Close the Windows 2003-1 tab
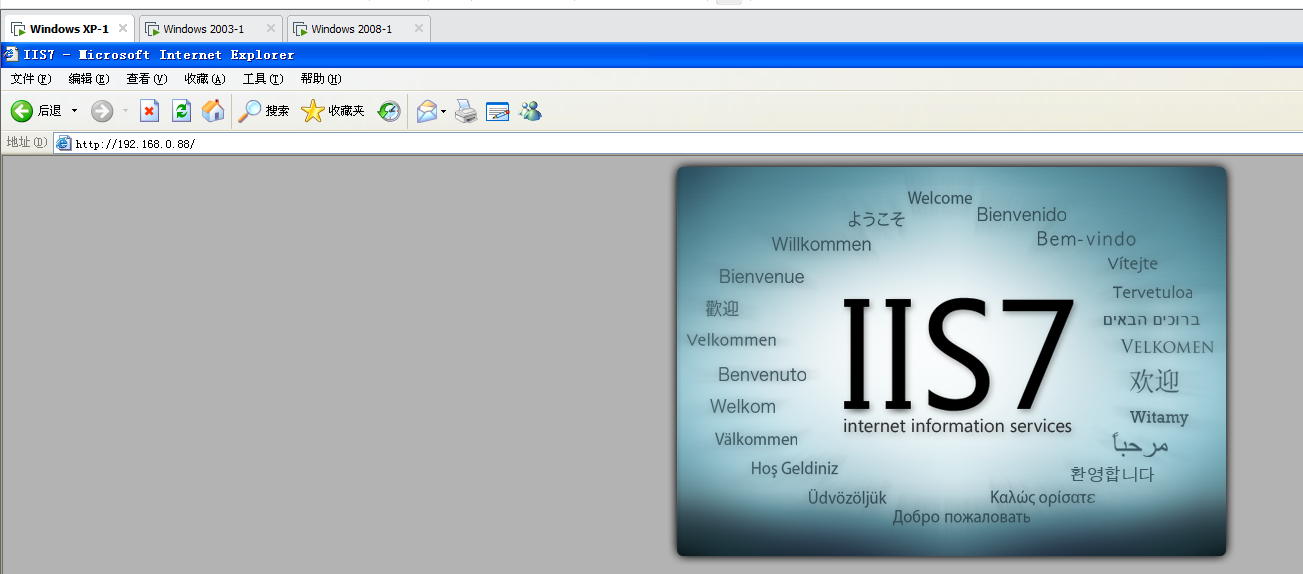The height and width of the screenshot is (574, 1303). point(270,29)
